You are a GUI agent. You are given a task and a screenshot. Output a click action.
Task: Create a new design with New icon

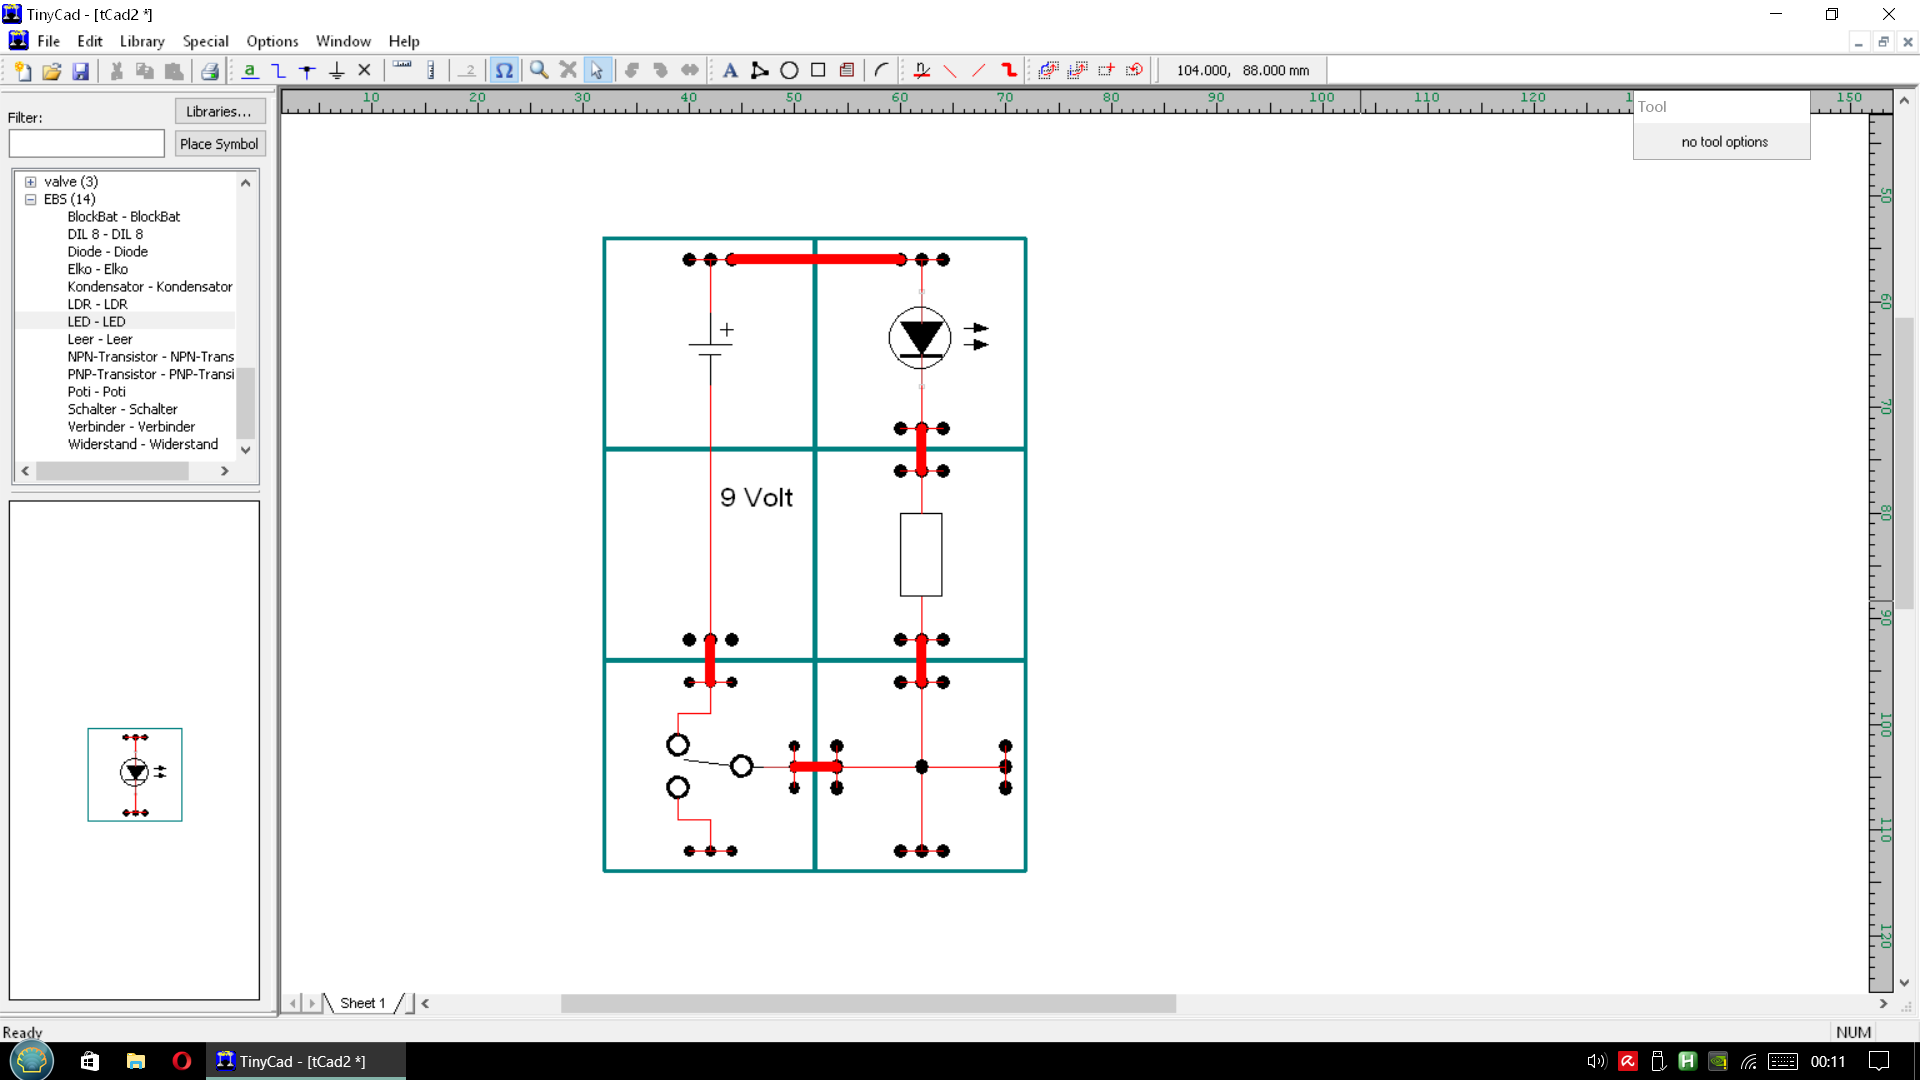(23, 71)
